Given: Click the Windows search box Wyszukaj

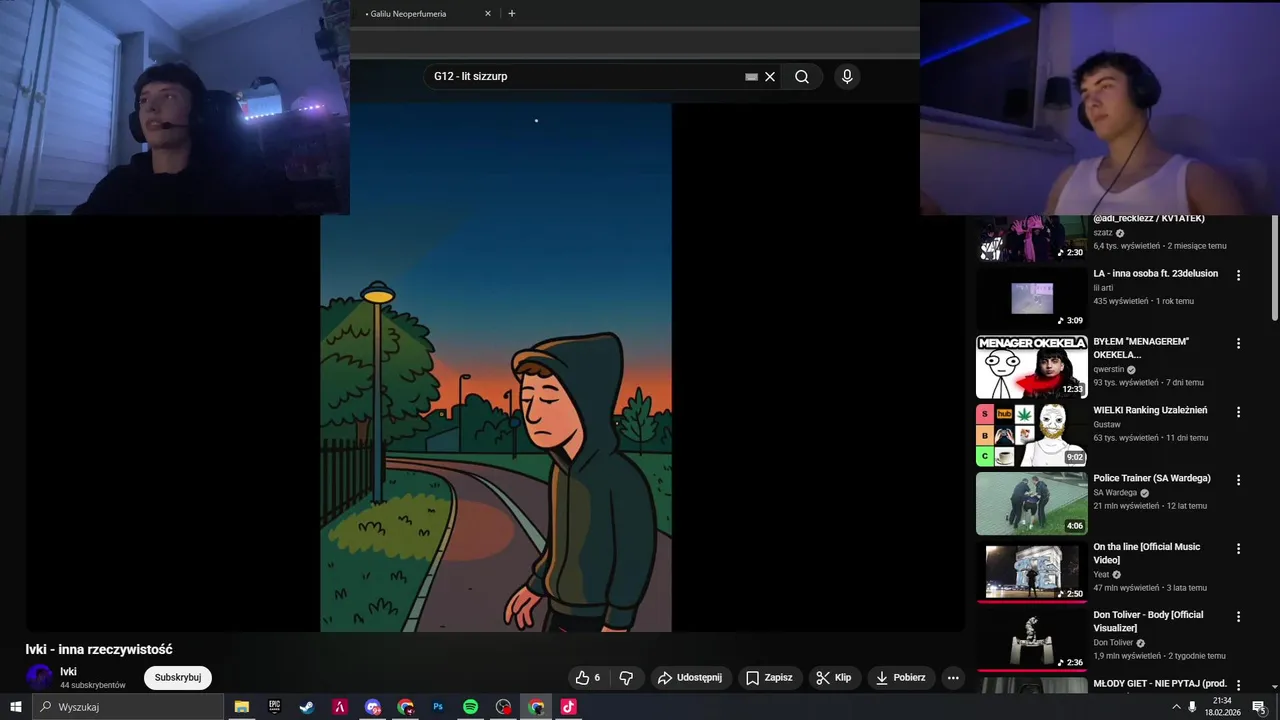Looking at the screenshot, I should coord(128,707).
